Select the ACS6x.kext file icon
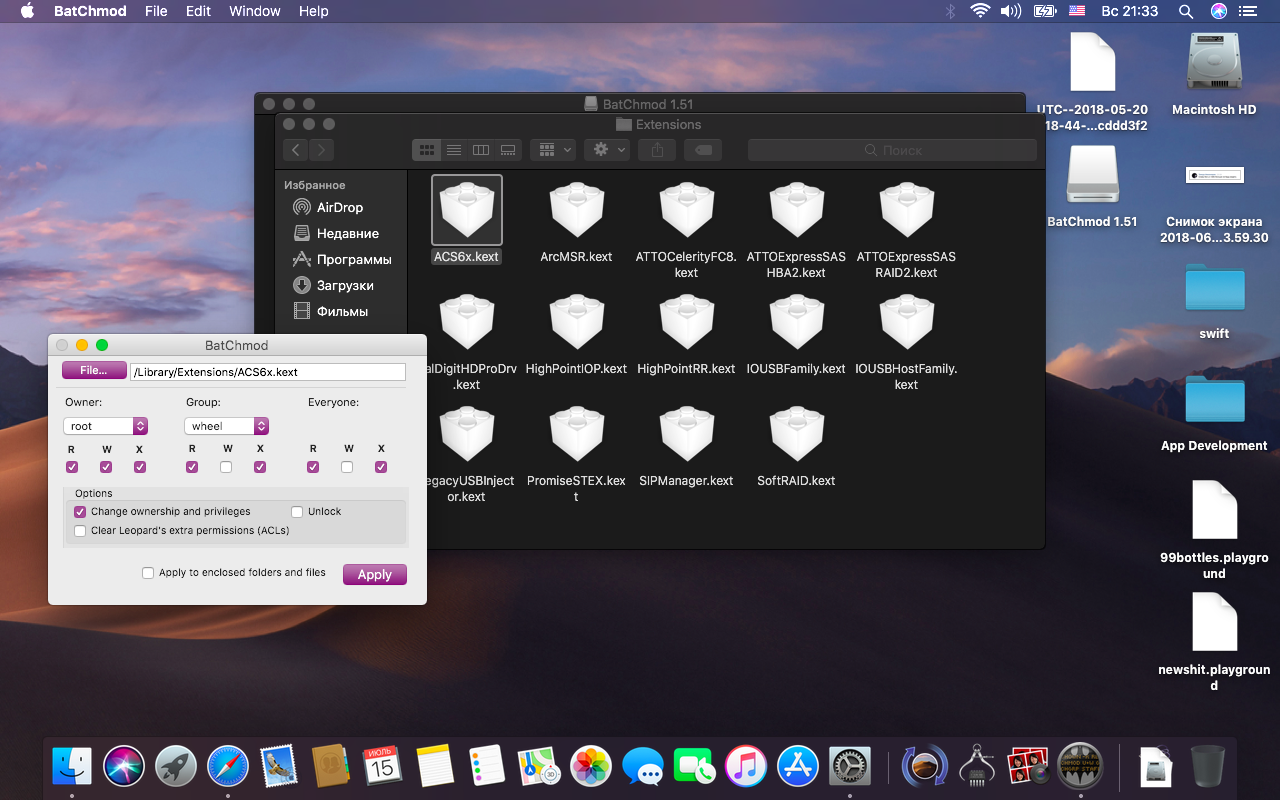This screenshot has width=1280, height=800. pos(467,210)
